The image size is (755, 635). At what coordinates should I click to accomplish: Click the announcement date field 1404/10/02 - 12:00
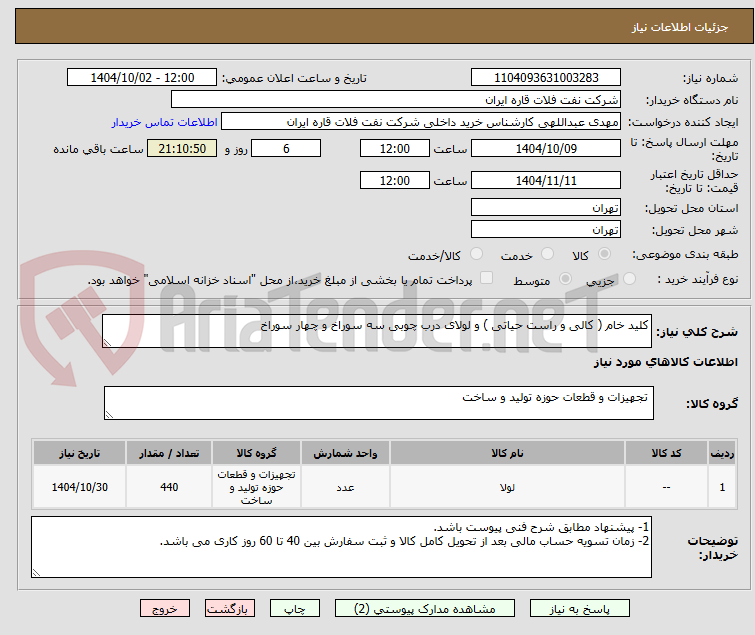click(x=142, y=78)
